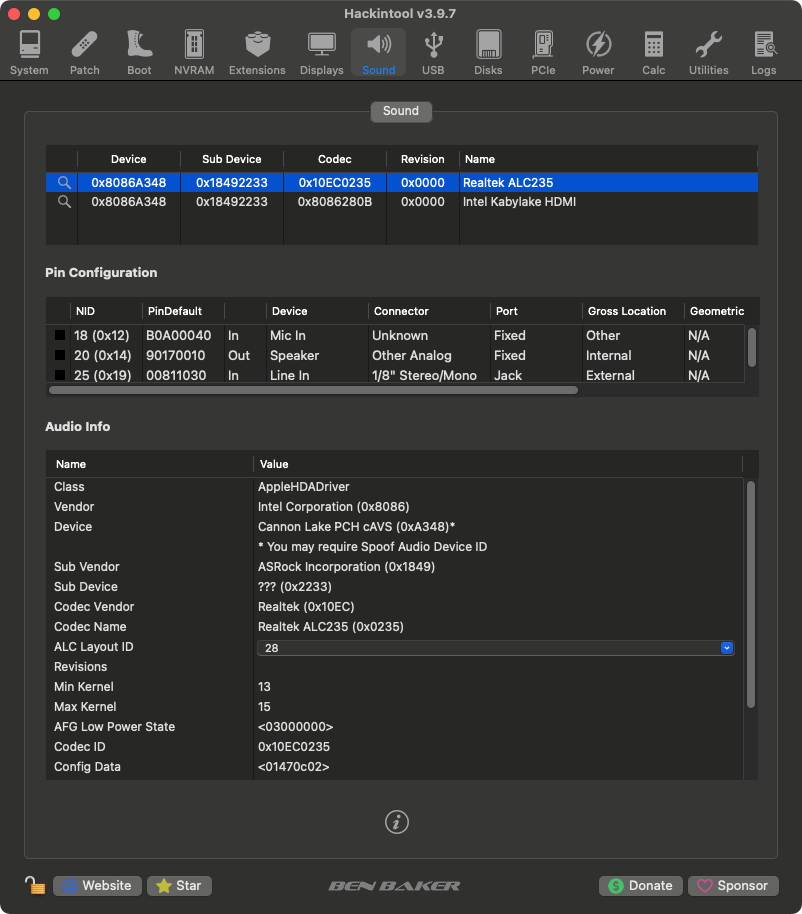
Task: Open the ALC Layout ID dropdown
Action: [x=495, y=648]
